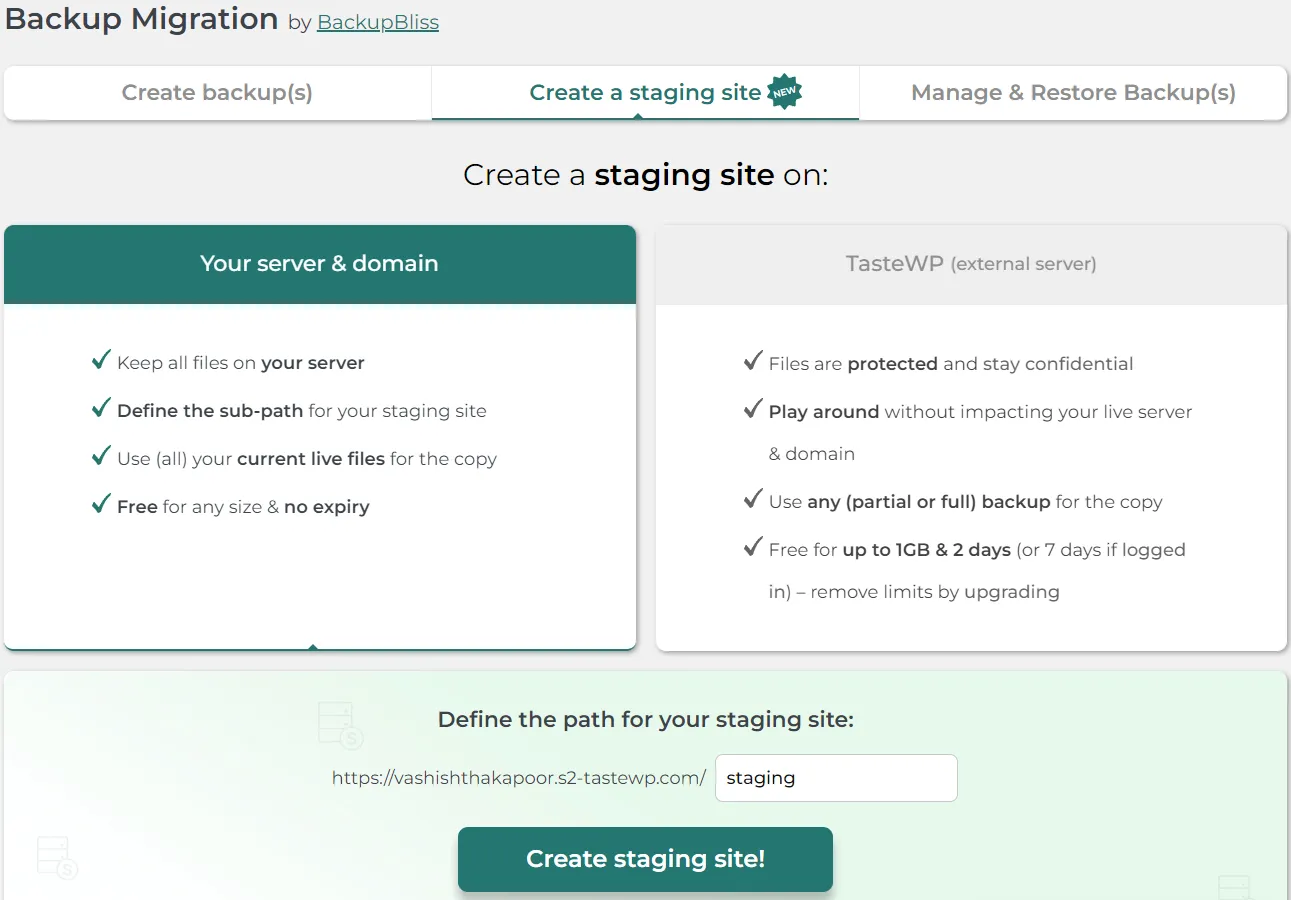Choose TasteWP external server option
Image resolution: width=1291 pixels, height=900 pixels.
[x=971, y=264]
